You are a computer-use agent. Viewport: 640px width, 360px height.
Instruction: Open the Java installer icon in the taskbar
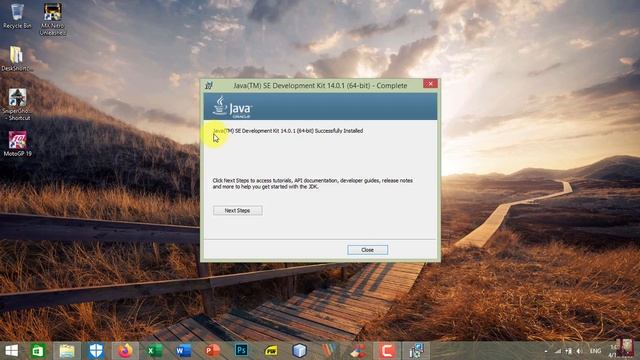coord(416,351)
